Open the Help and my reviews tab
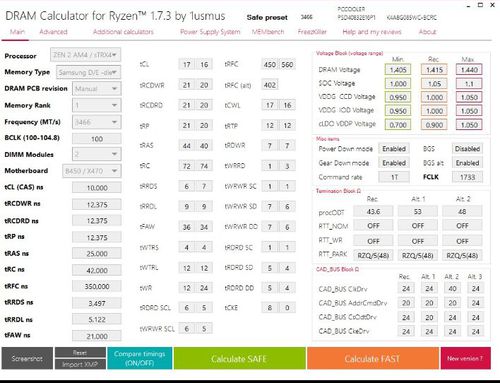The width and height of the screenshot is (500, 383). coord(372,32)
